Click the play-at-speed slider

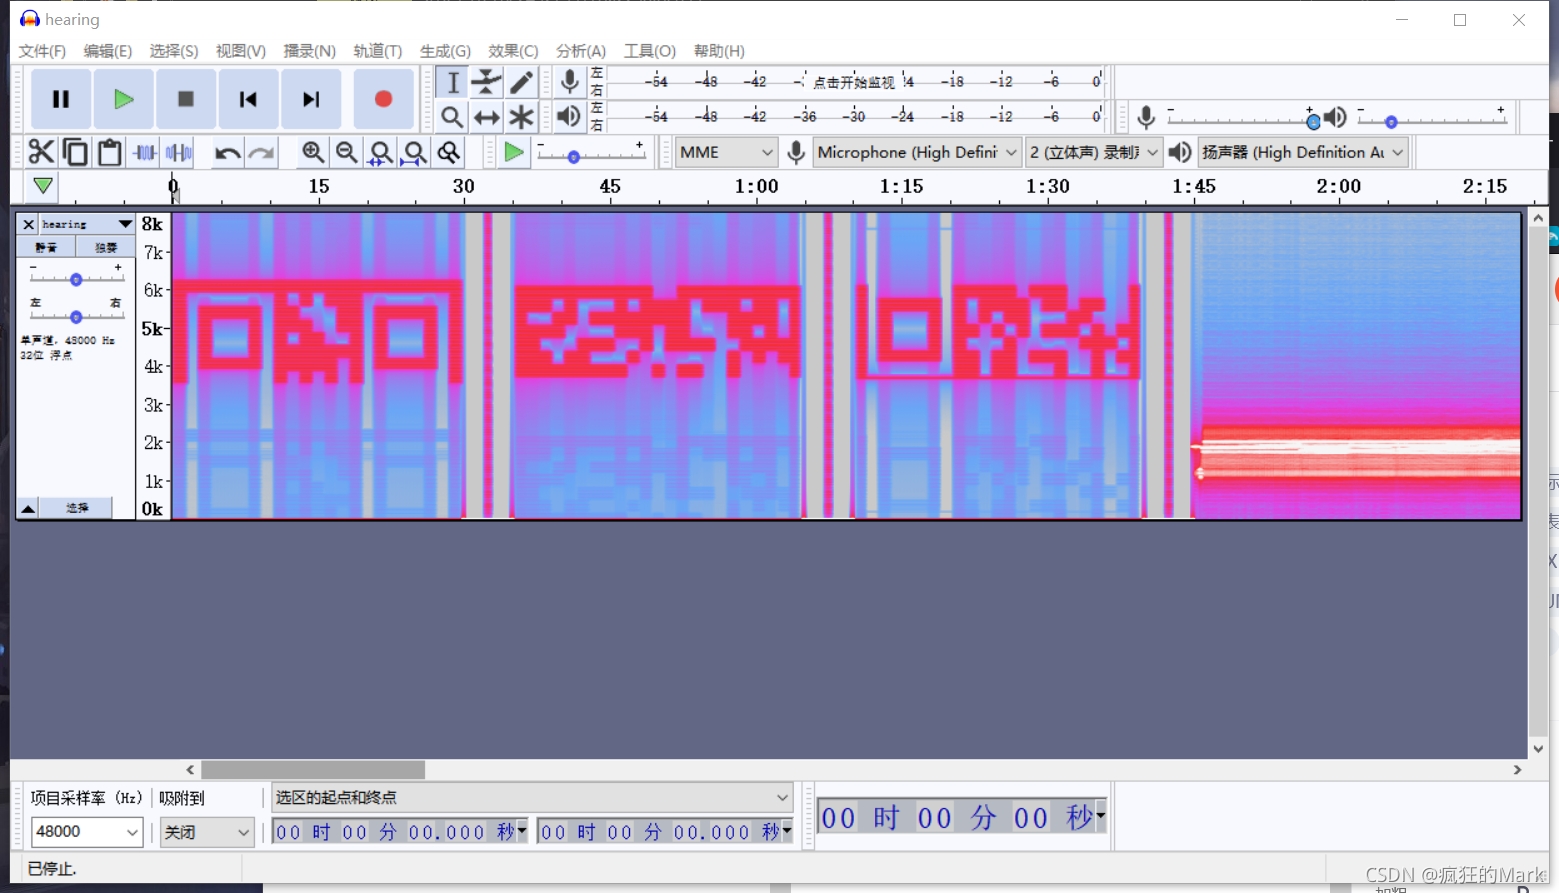click(591, 156)
